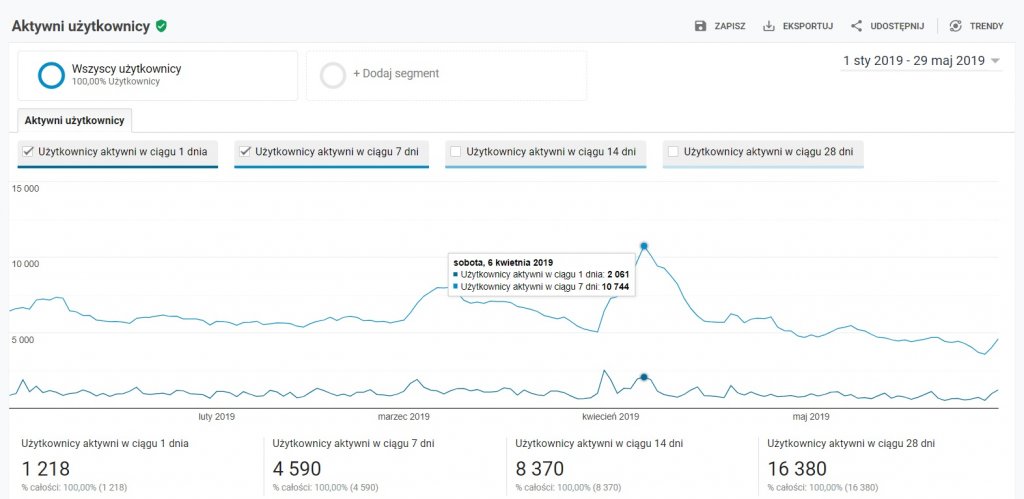Screen dimensions: 1024x499
Task: Click the EKSPORTUJ download icon
Action: [769, 26]
